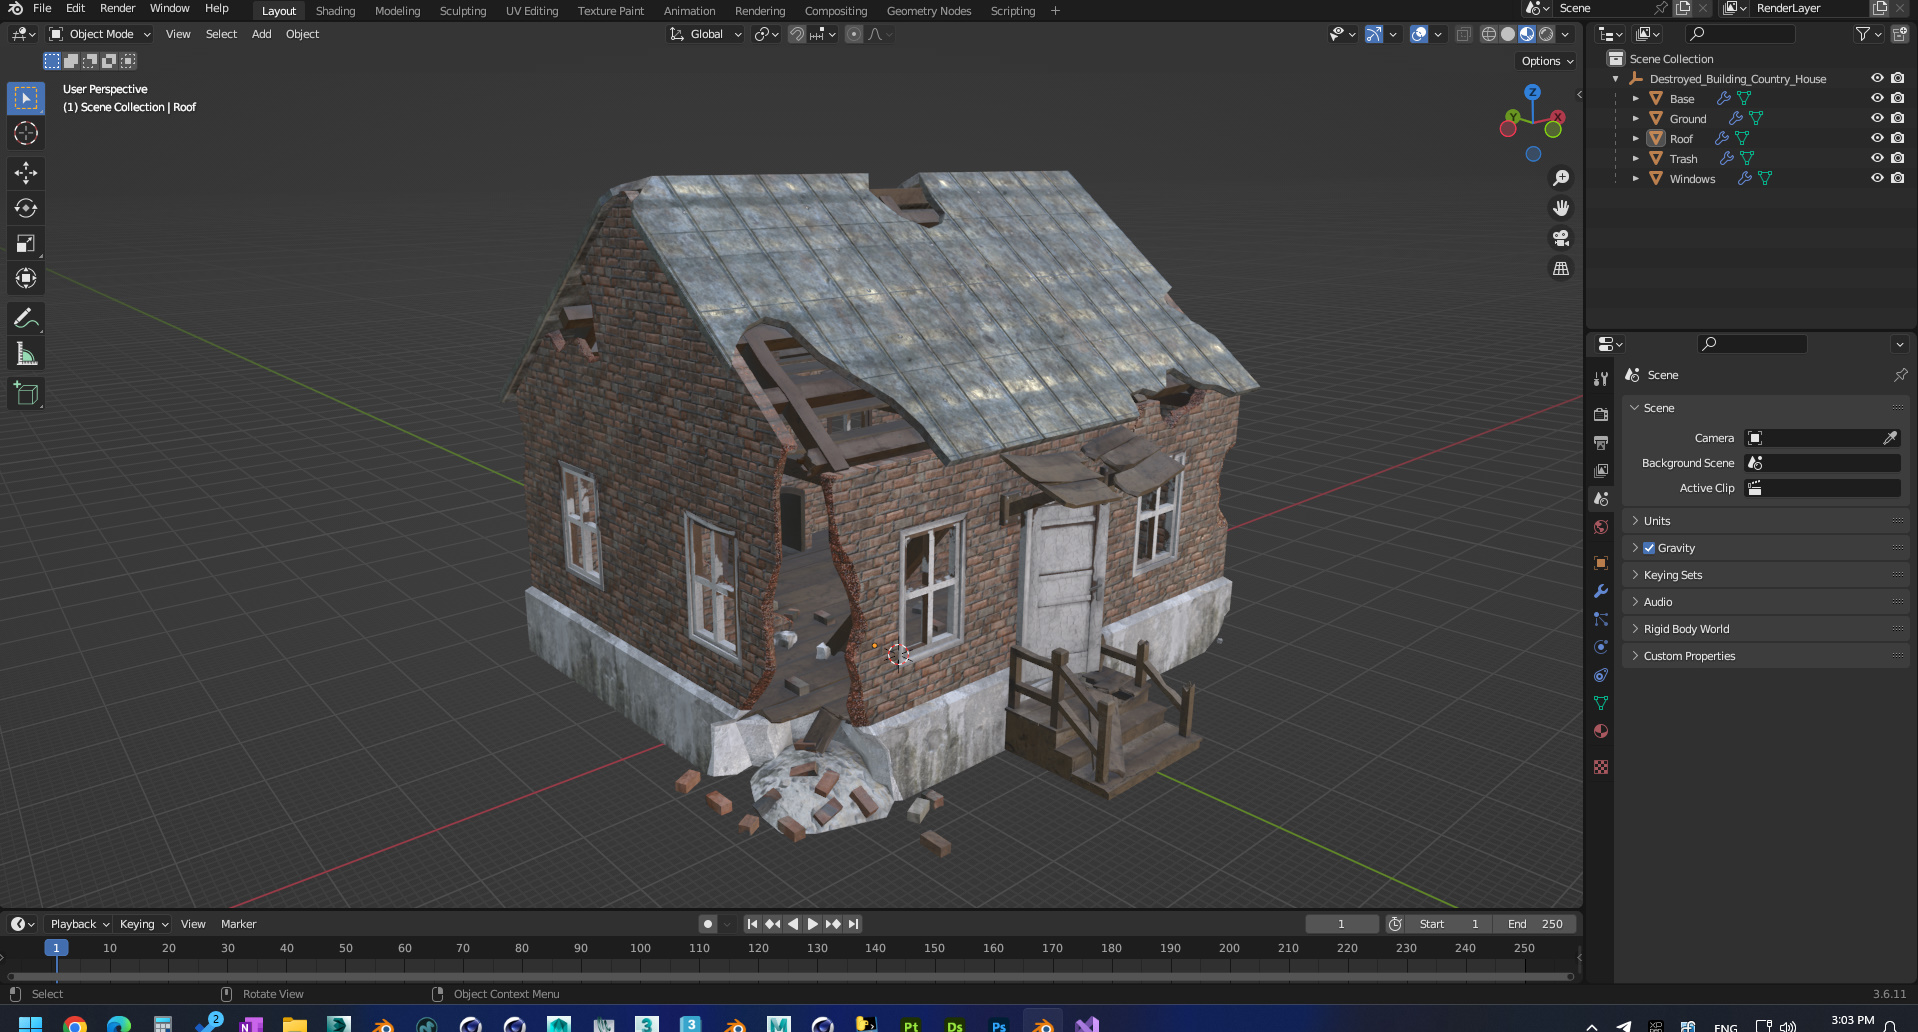Viewport: 1918px width, 1032px height.
Task: Select the Move tool
Action: [26, 173]
